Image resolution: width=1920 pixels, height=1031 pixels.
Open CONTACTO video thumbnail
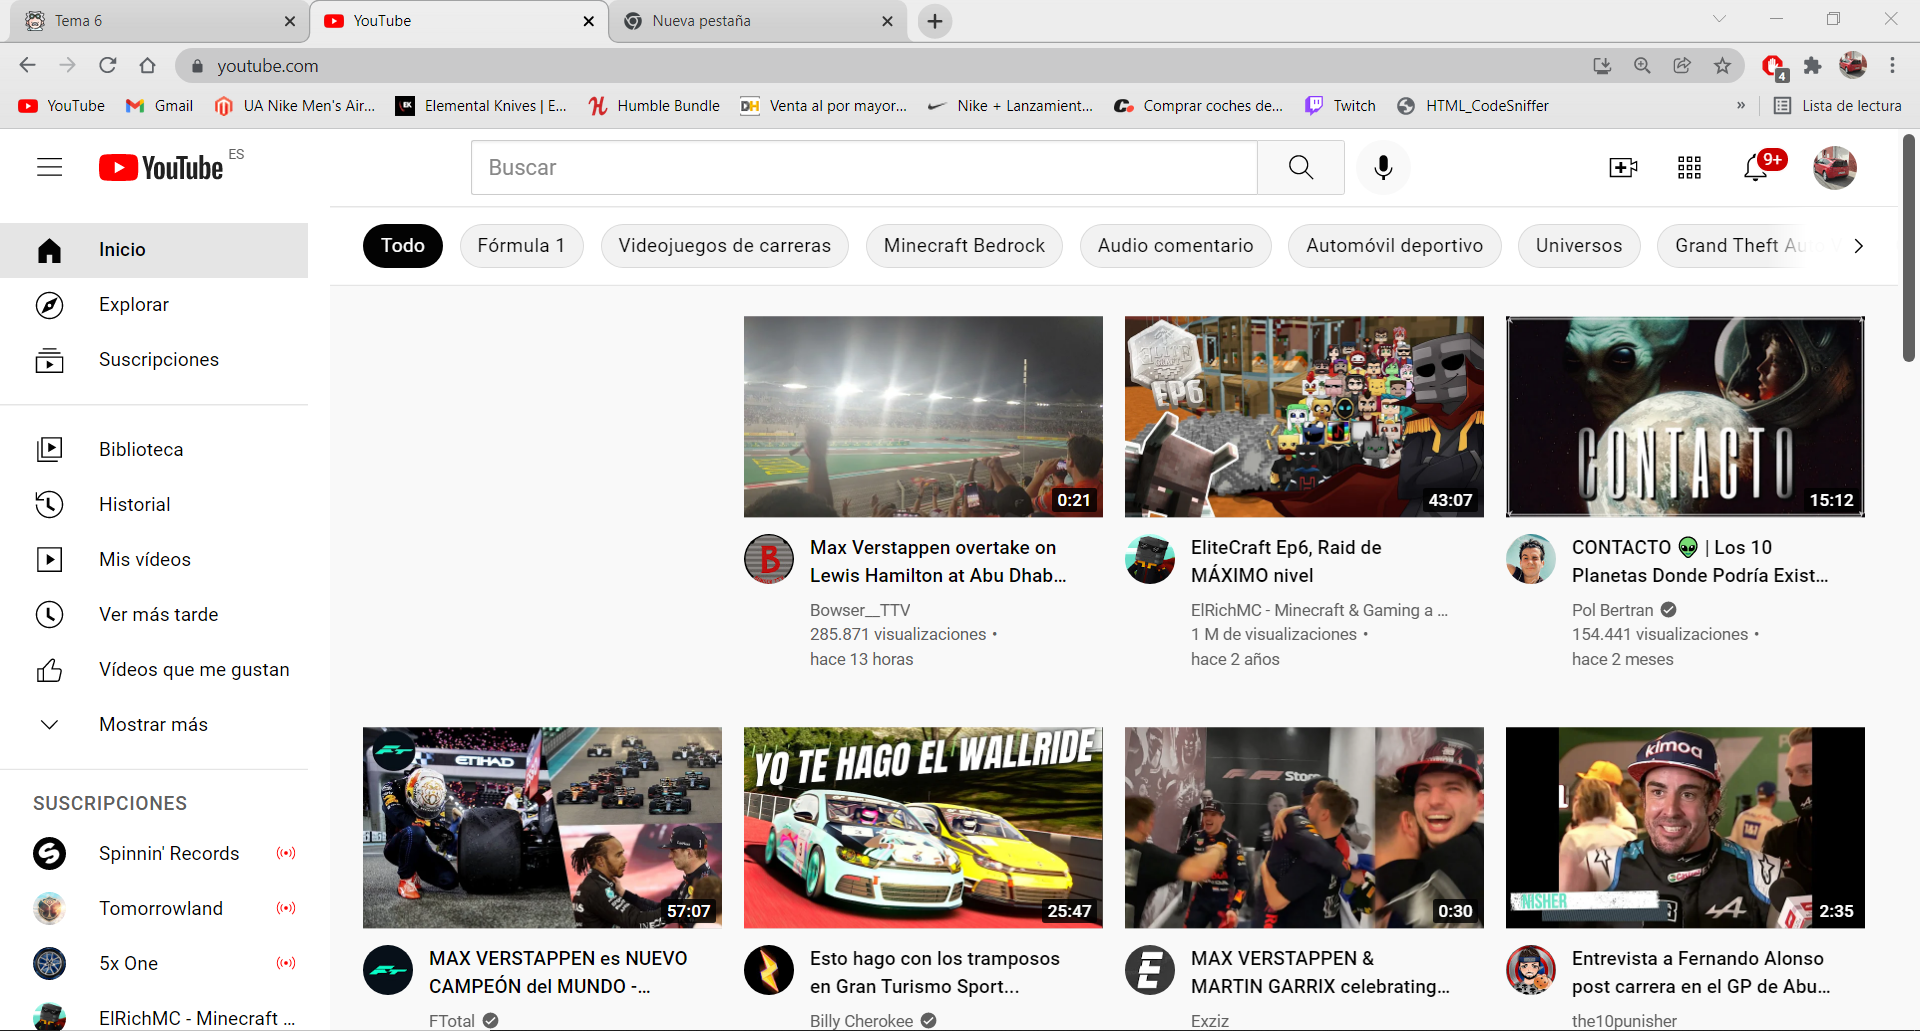pyautogui.click(x=1685, y=417)
